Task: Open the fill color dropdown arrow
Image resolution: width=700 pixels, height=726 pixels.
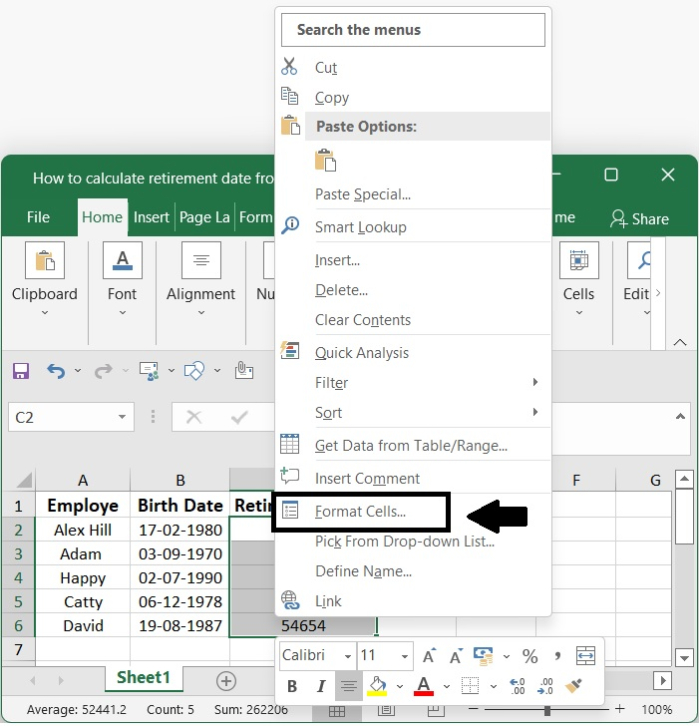Action: [400, 686]
